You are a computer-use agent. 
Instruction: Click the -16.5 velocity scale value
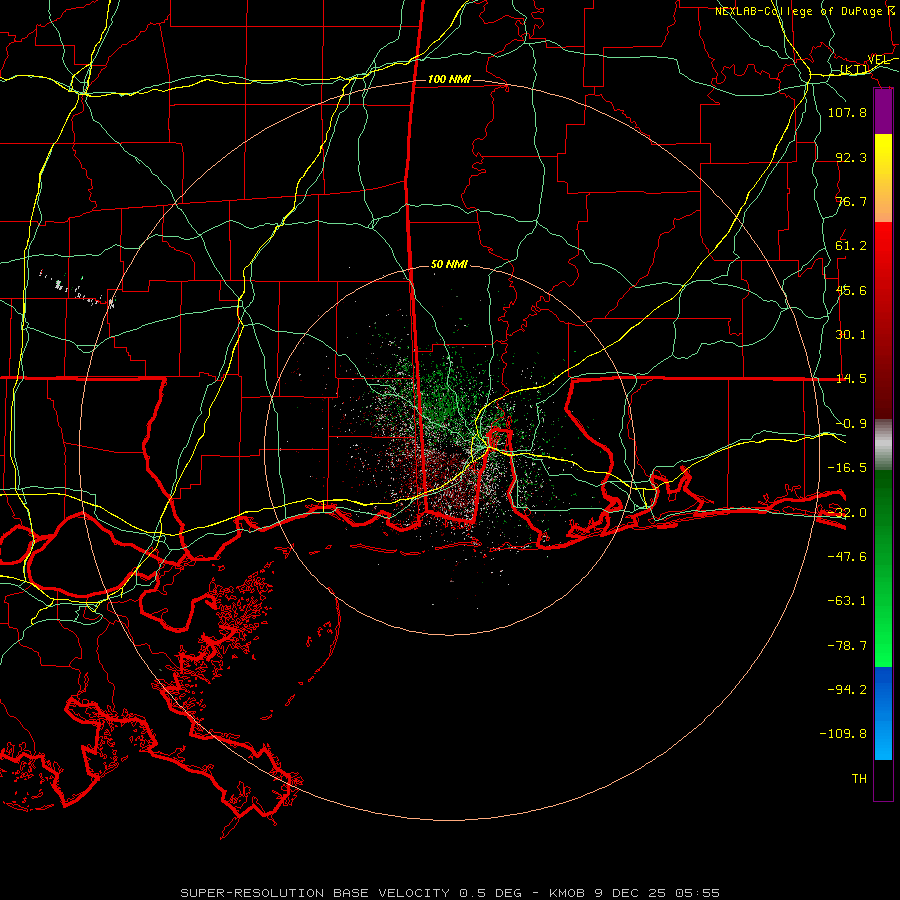[x=847, y=468]
